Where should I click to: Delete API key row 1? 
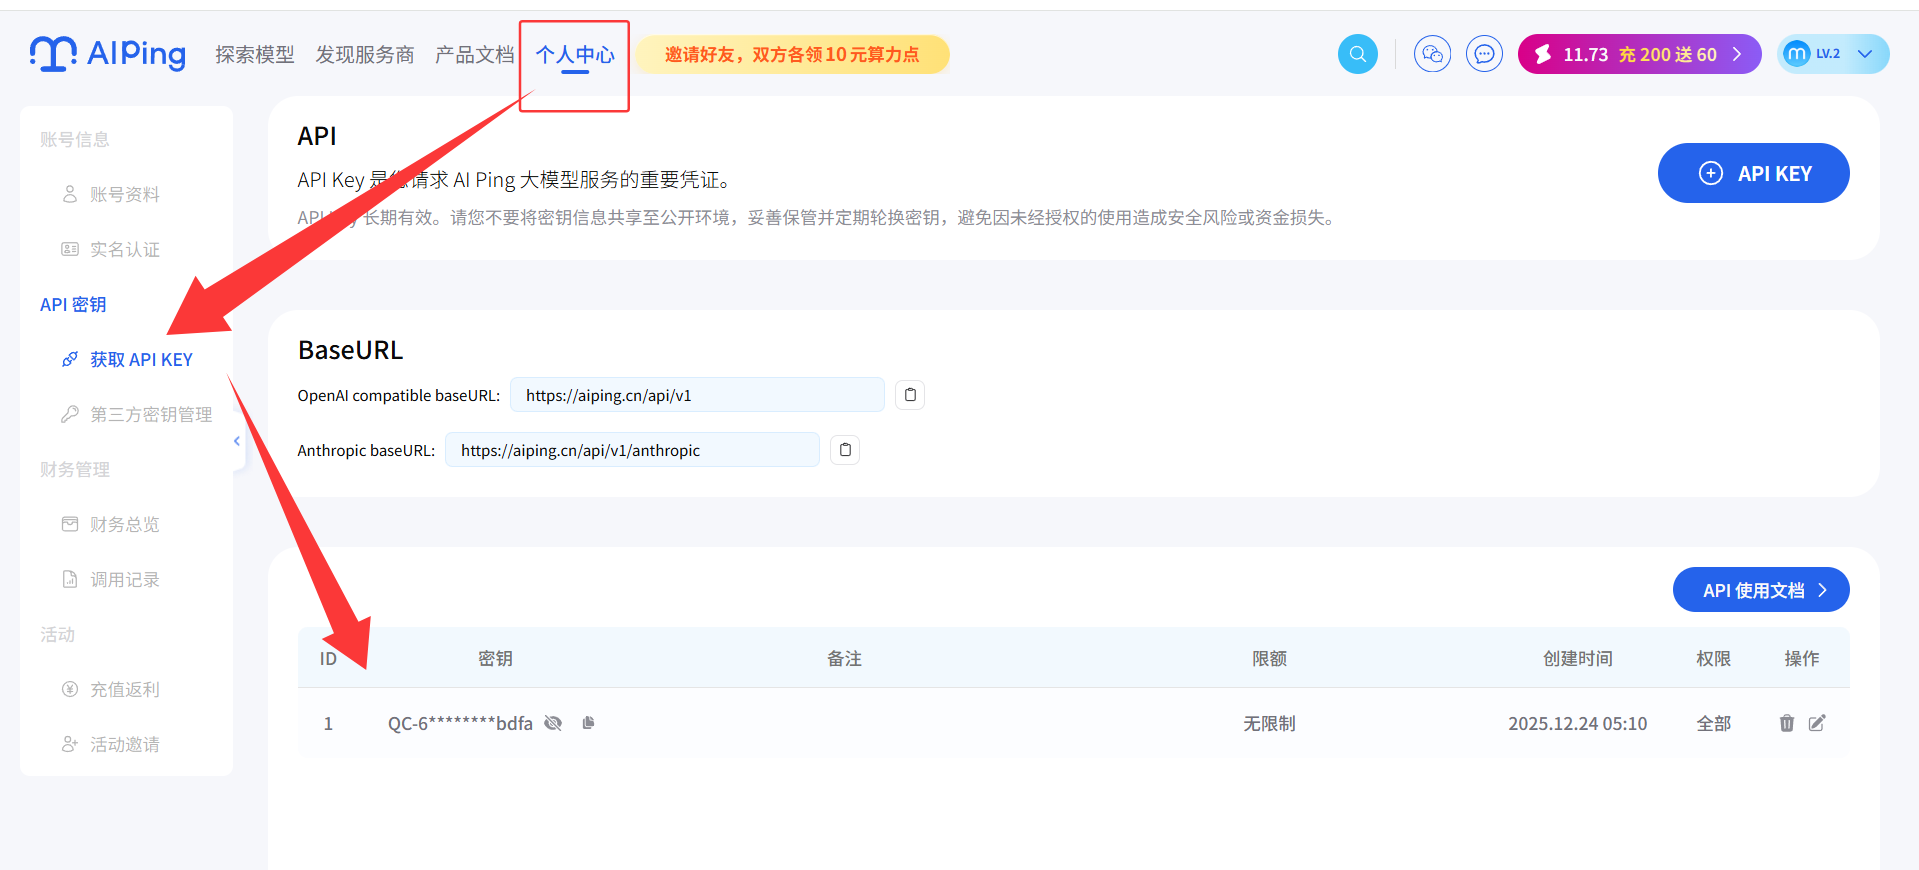tap(1787, 723)
